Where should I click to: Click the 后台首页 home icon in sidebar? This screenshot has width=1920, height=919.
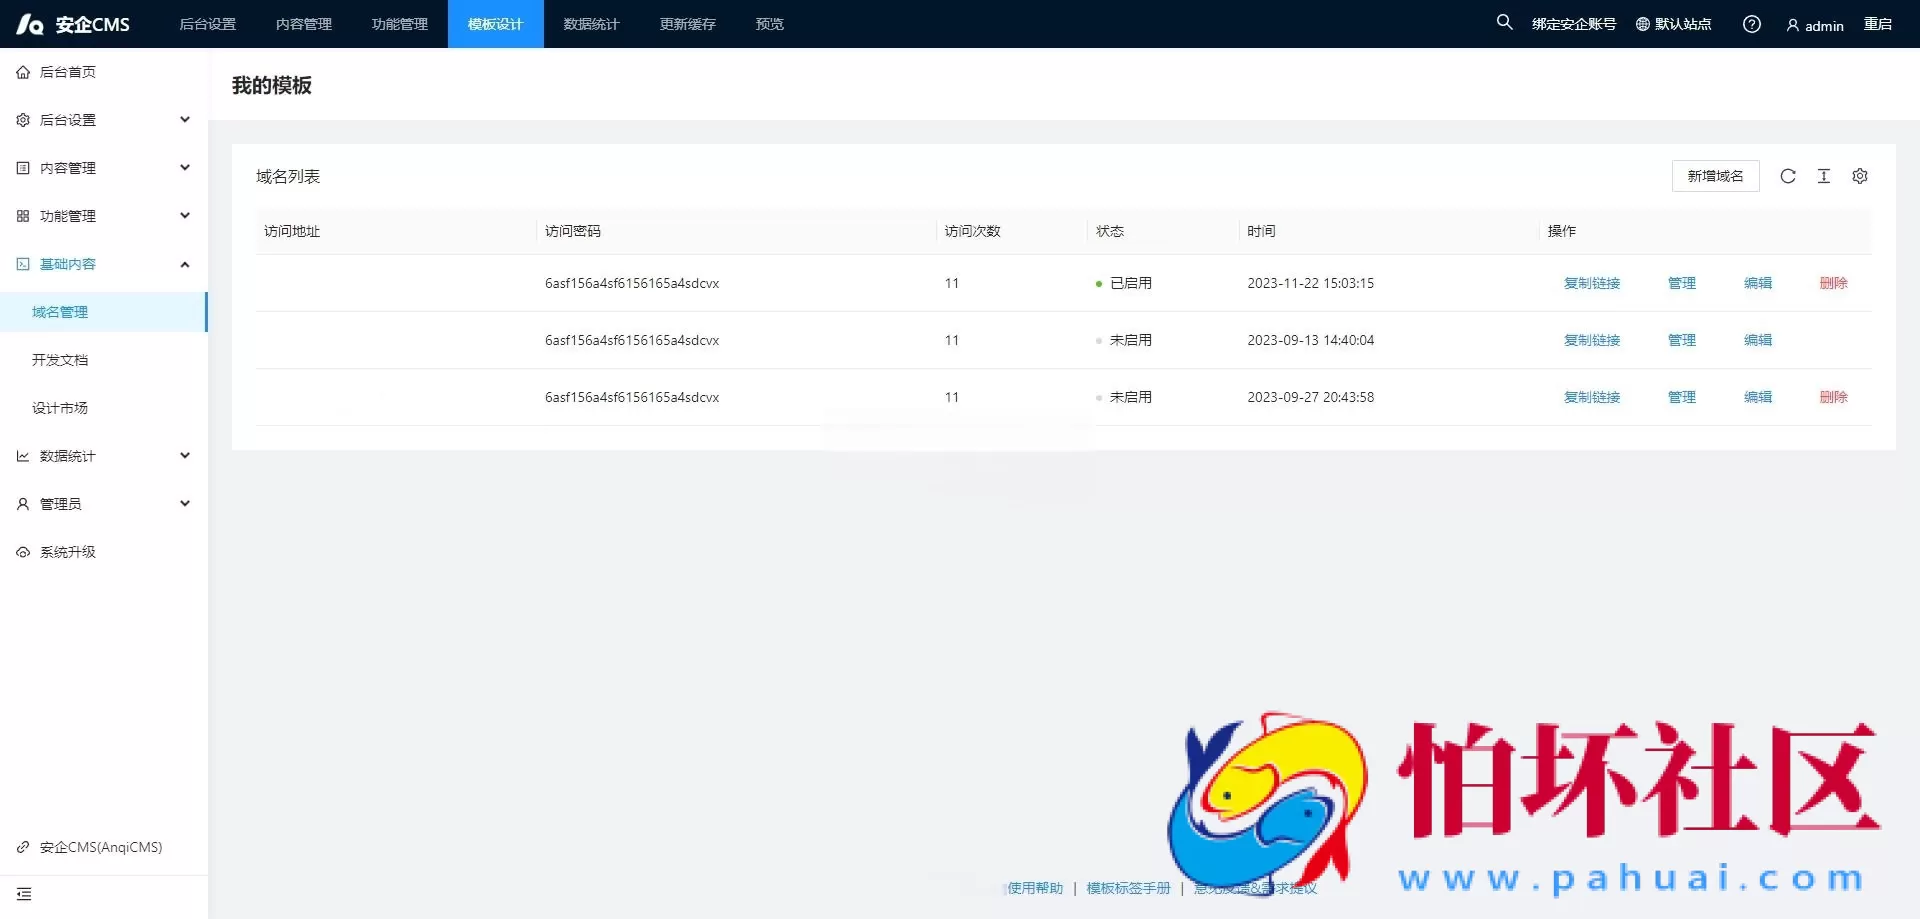[22, 71]
